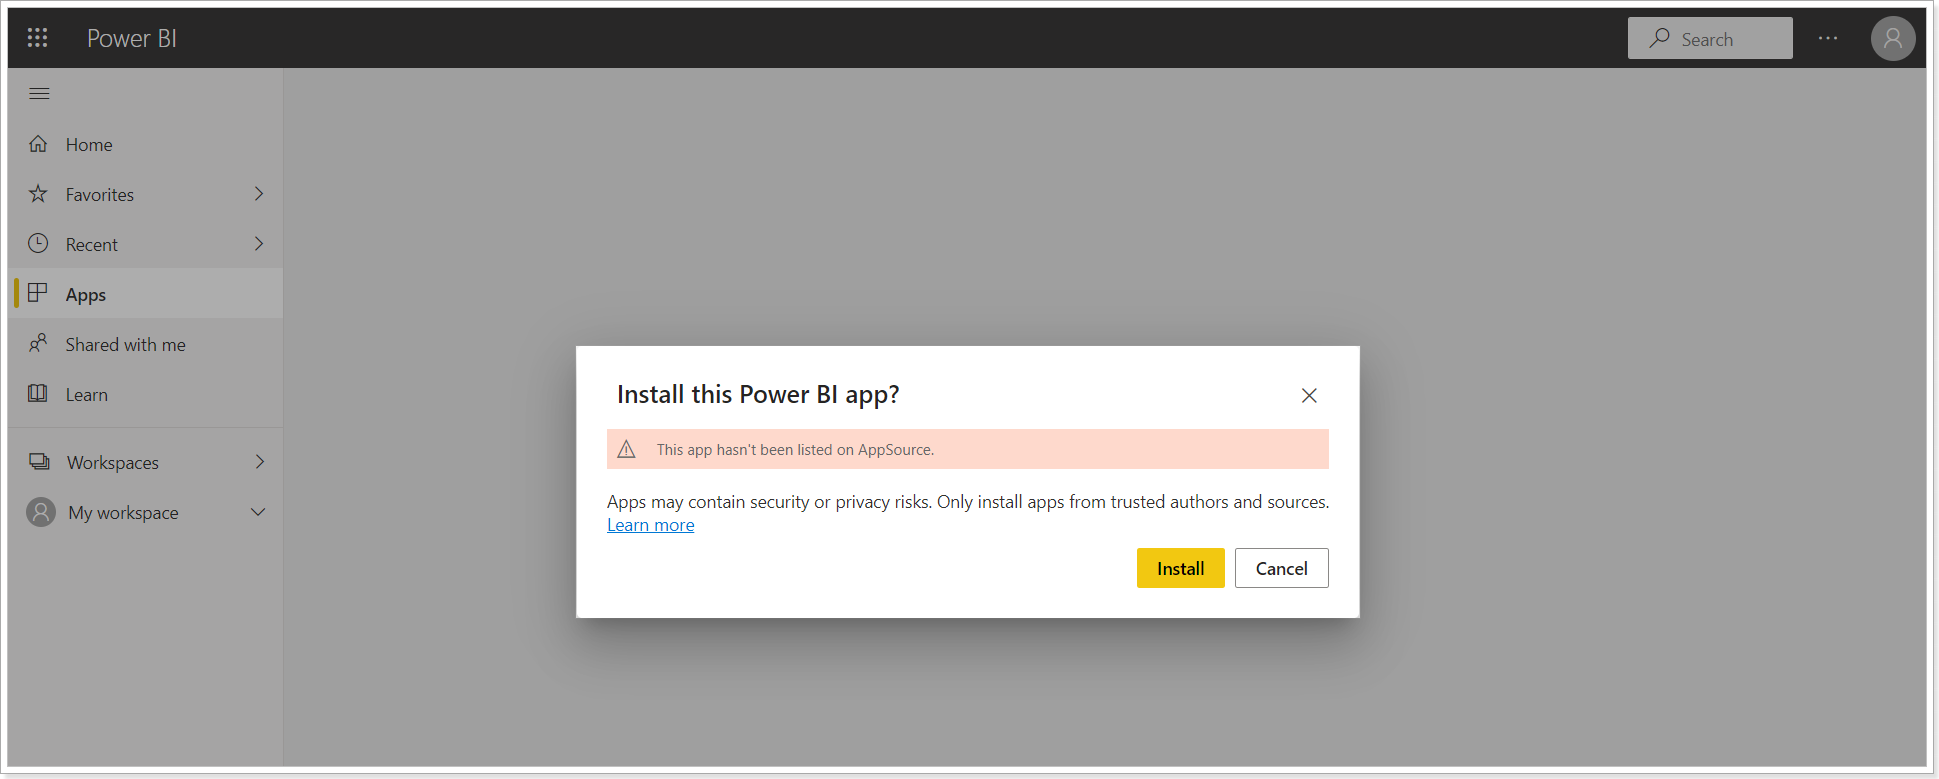Click the warning triangle icon in the banner

tap(627, 449)
